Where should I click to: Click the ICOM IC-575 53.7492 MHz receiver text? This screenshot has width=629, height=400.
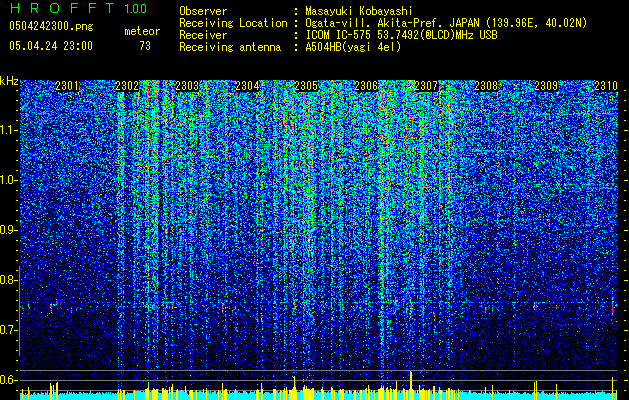point(401,35)
